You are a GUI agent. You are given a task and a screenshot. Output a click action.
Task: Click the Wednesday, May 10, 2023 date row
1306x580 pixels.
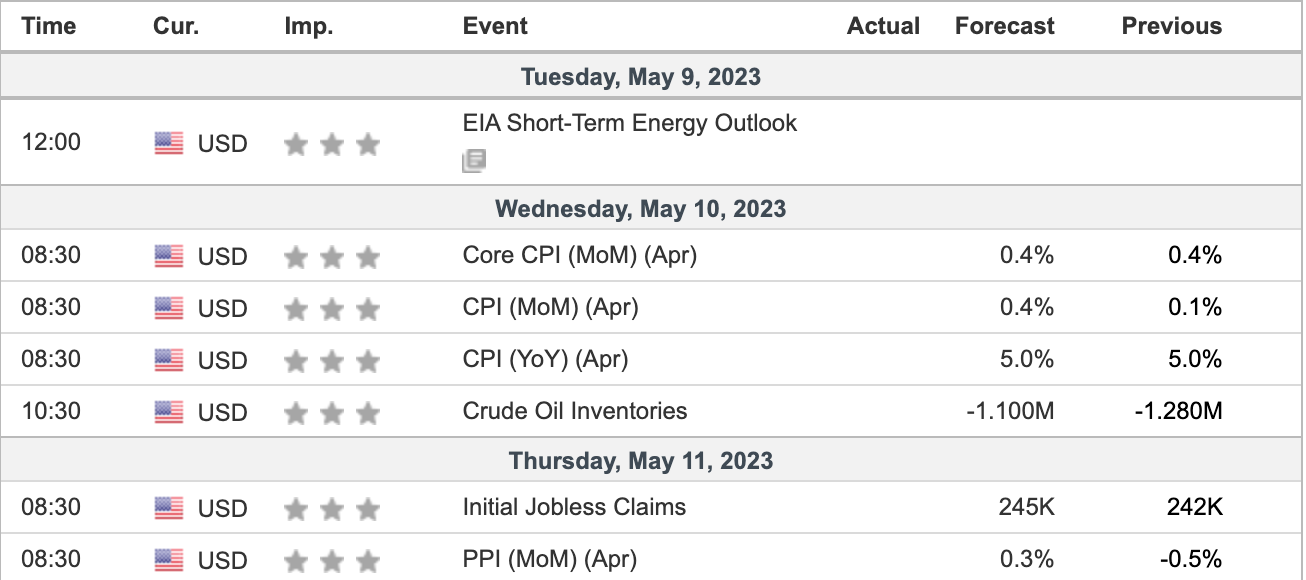click(640, 209)
